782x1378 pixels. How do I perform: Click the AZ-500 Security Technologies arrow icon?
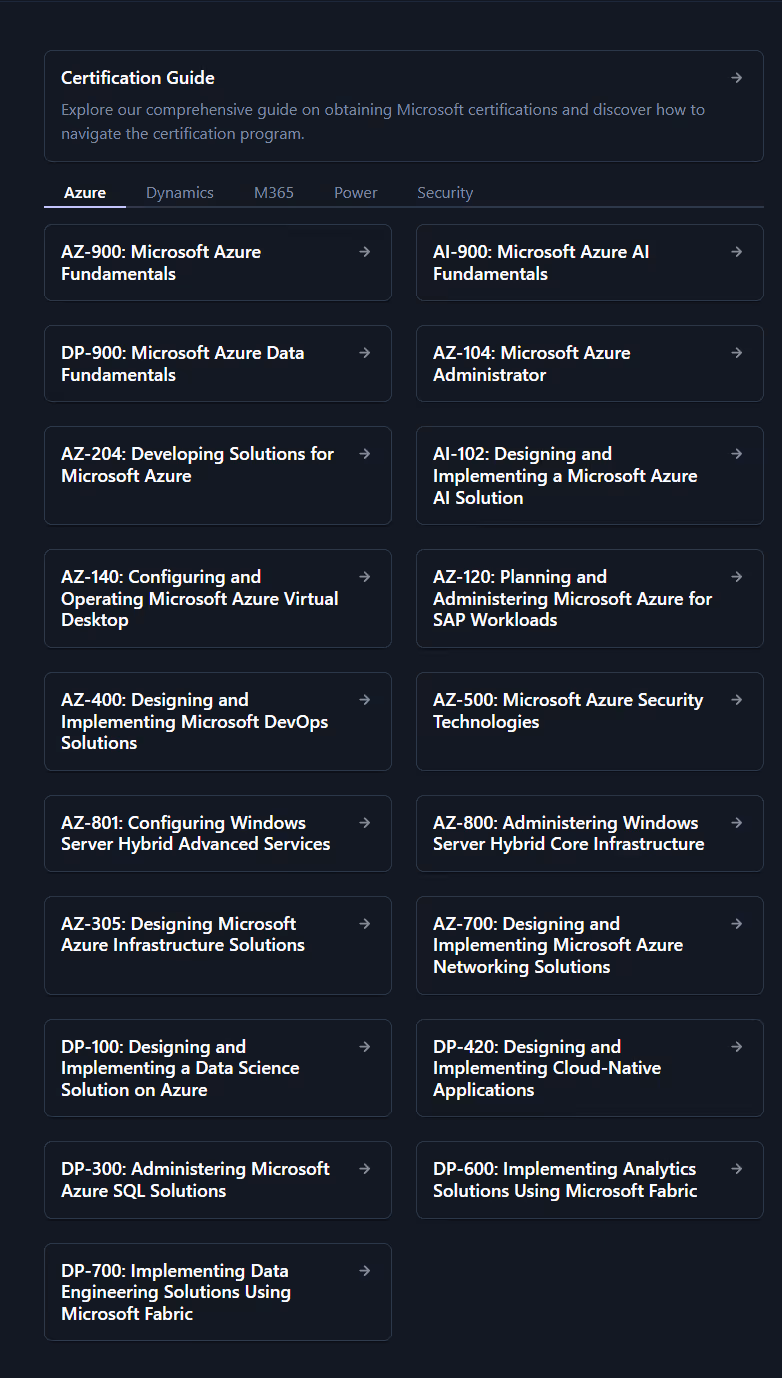[x=736, y=699]
